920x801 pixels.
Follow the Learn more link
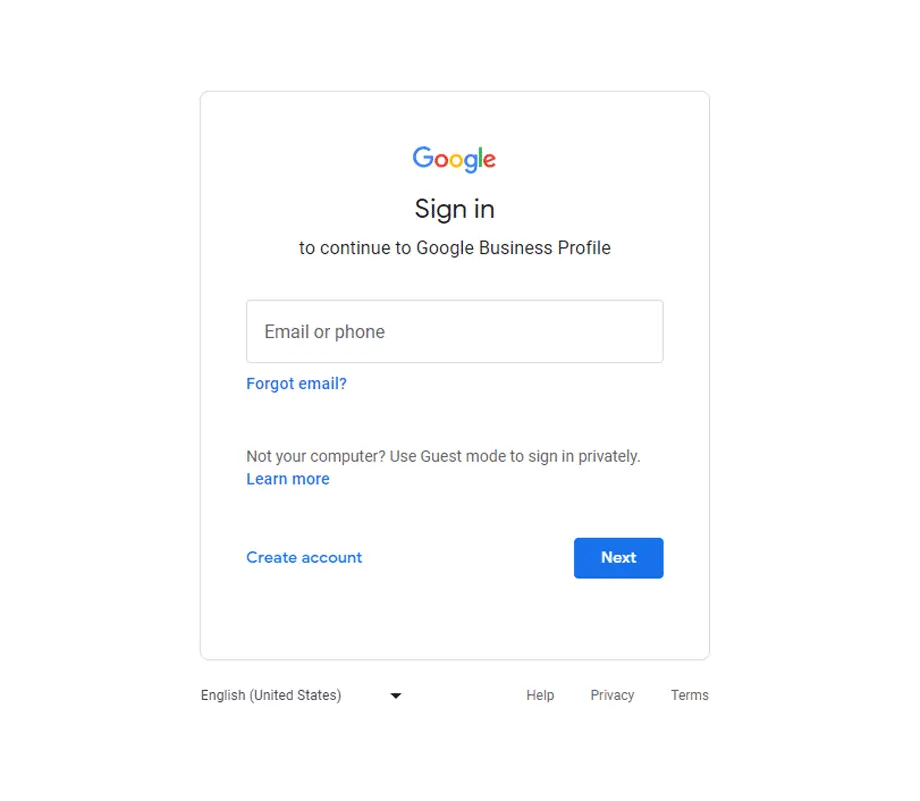click(288, 479)
